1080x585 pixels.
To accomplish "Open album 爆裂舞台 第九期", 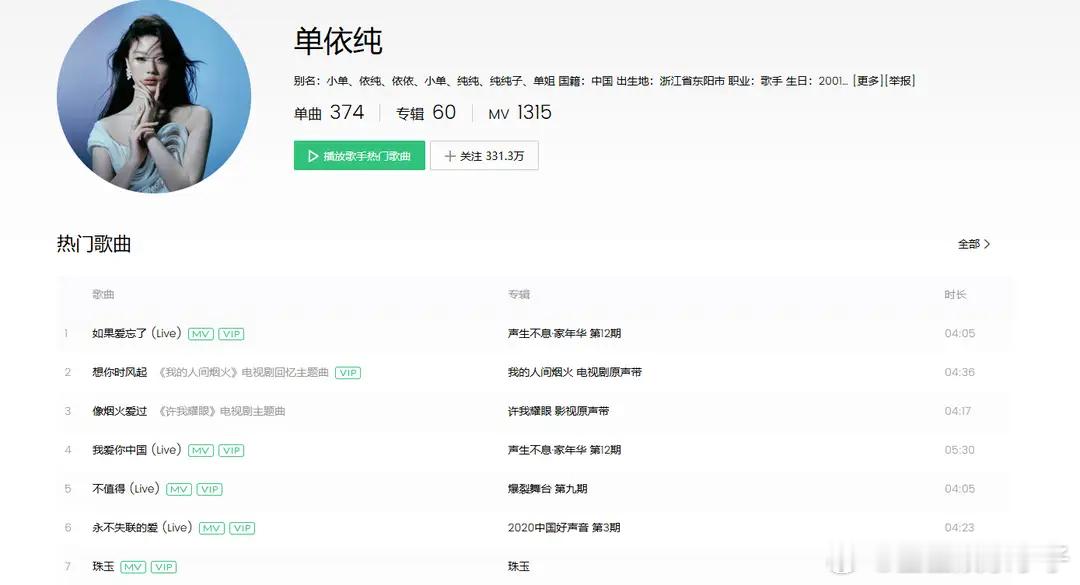I will 548,489.
